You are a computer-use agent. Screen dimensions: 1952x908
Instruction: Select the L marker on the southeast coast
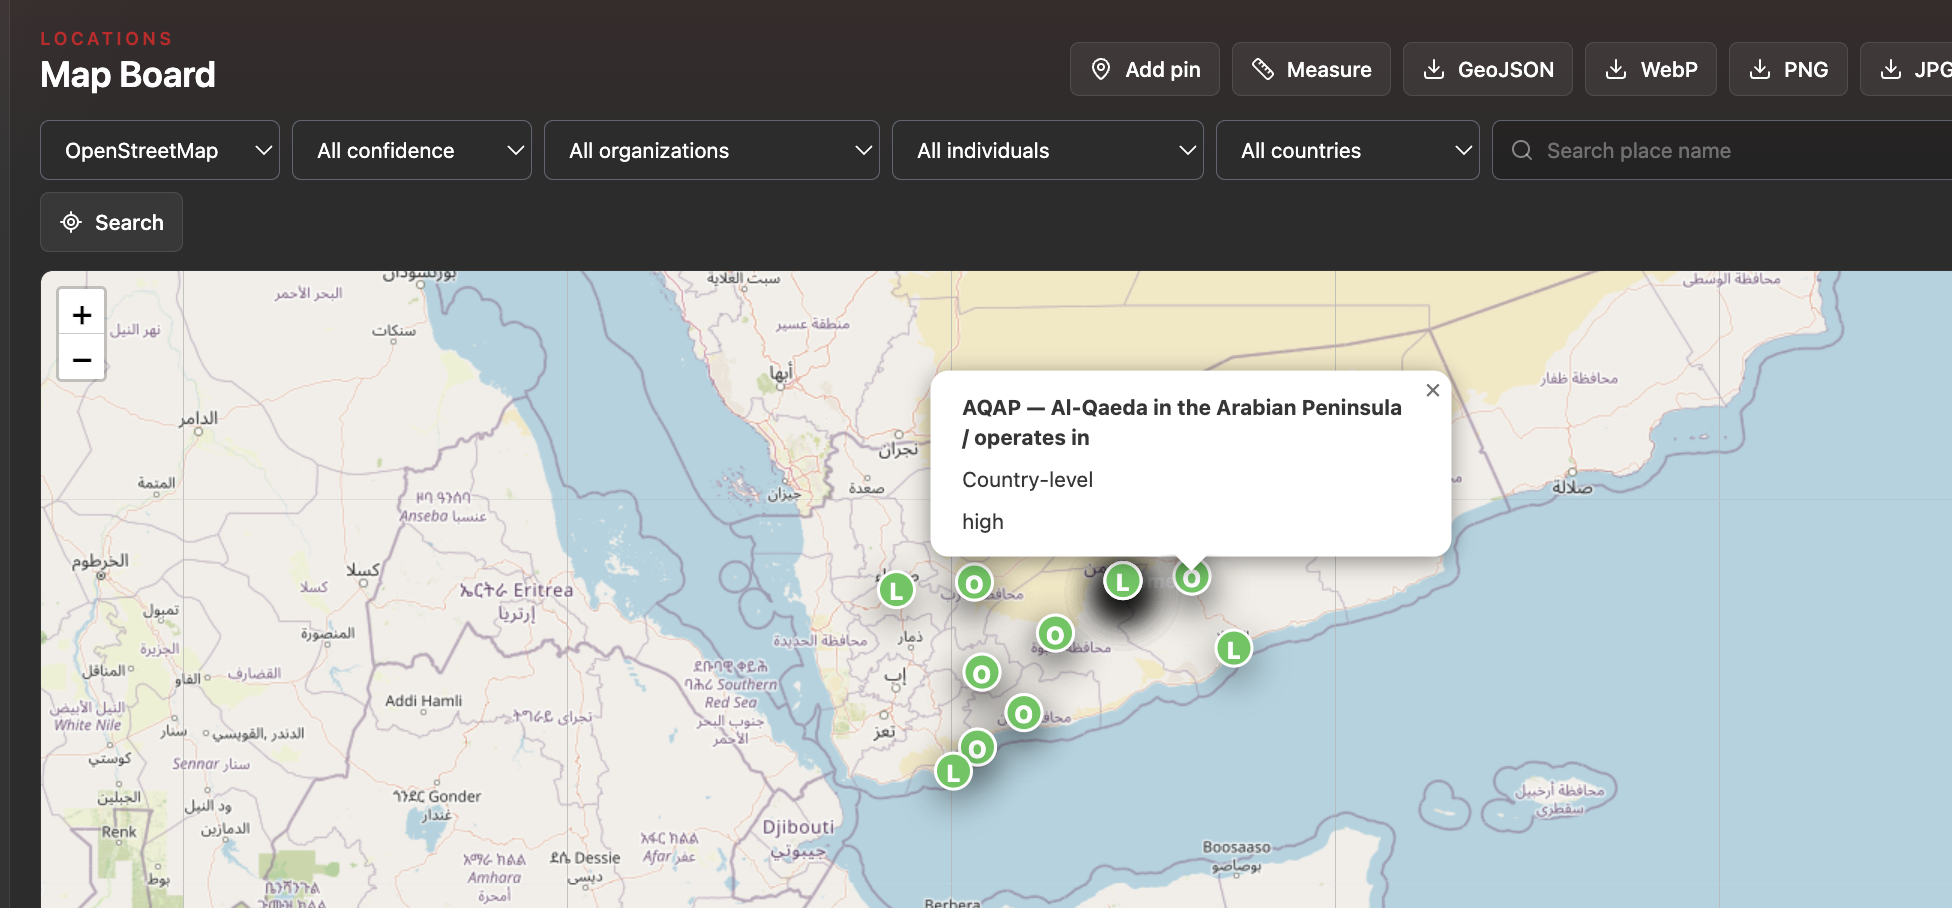1233,649
